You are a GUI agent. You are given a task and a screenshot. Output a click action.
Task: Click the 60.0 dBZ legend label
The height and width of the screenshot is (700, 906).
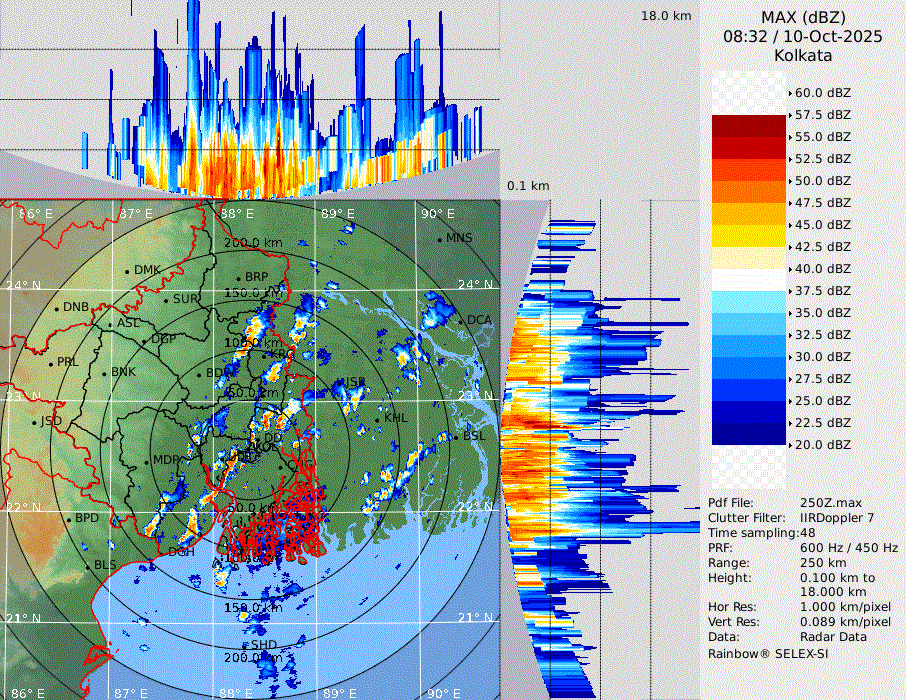(x=822, y=92)
